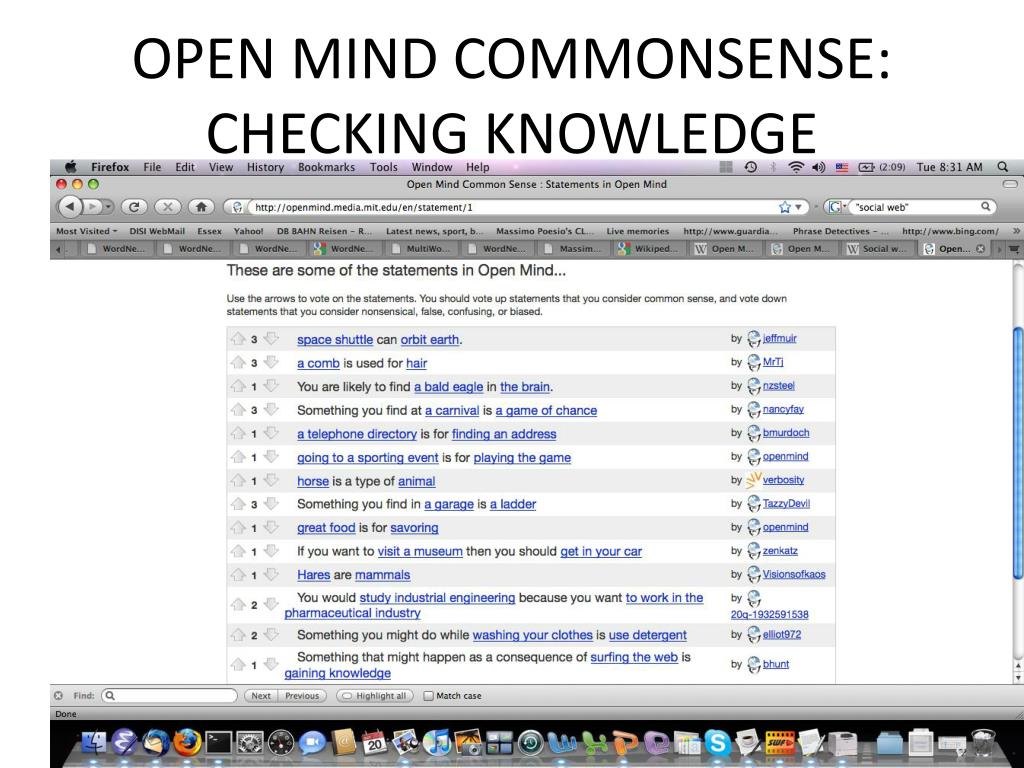Click the 'social web' search field

(916, 207)
